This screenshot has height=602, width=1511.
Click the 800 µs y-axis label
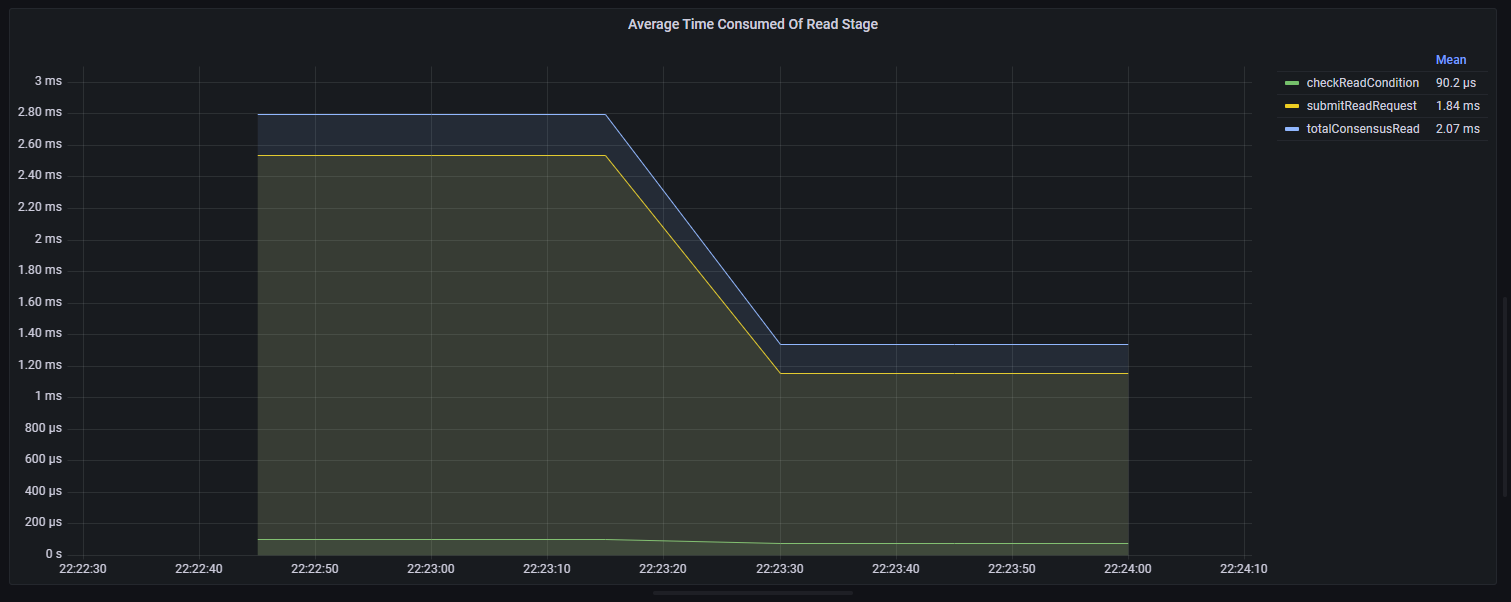pos(42,428)
